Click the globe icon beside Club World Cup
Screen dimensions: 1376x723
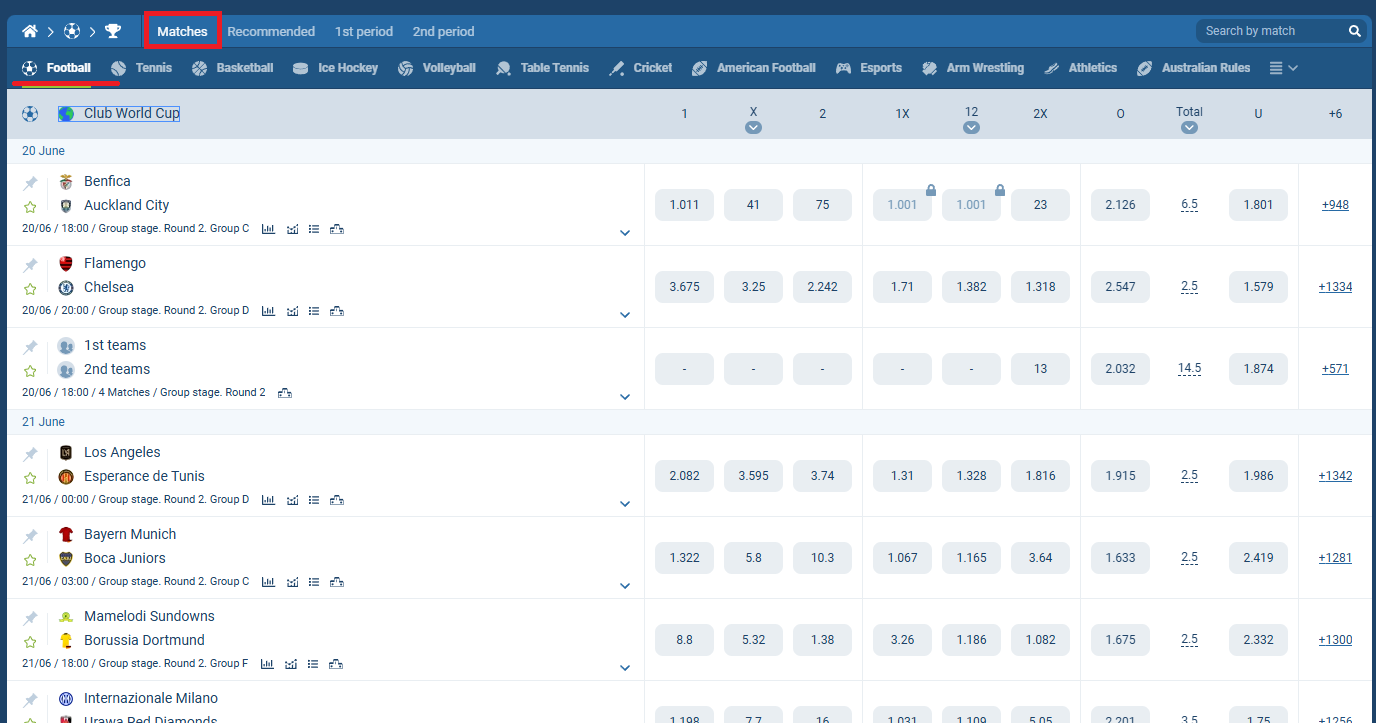coord(66,114)
